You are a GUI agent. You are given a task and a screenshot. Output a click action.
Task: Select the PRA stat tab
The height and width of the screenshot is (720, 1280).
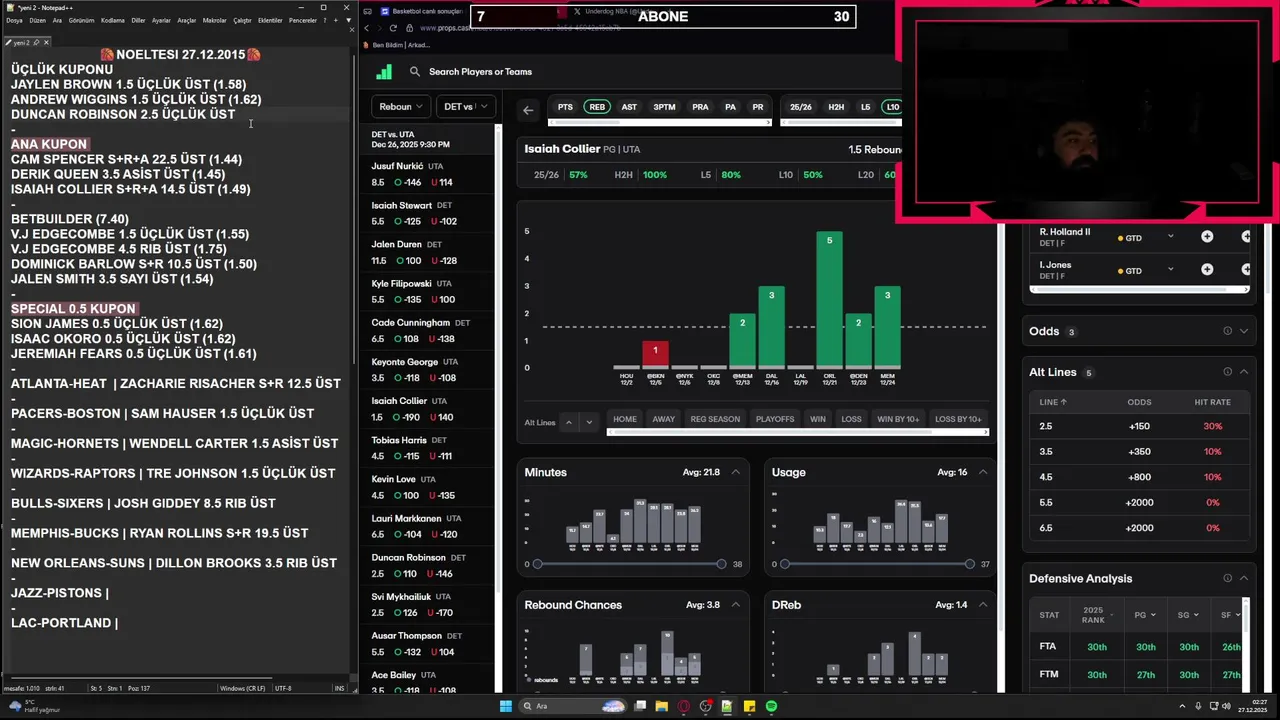coord(700,107)
